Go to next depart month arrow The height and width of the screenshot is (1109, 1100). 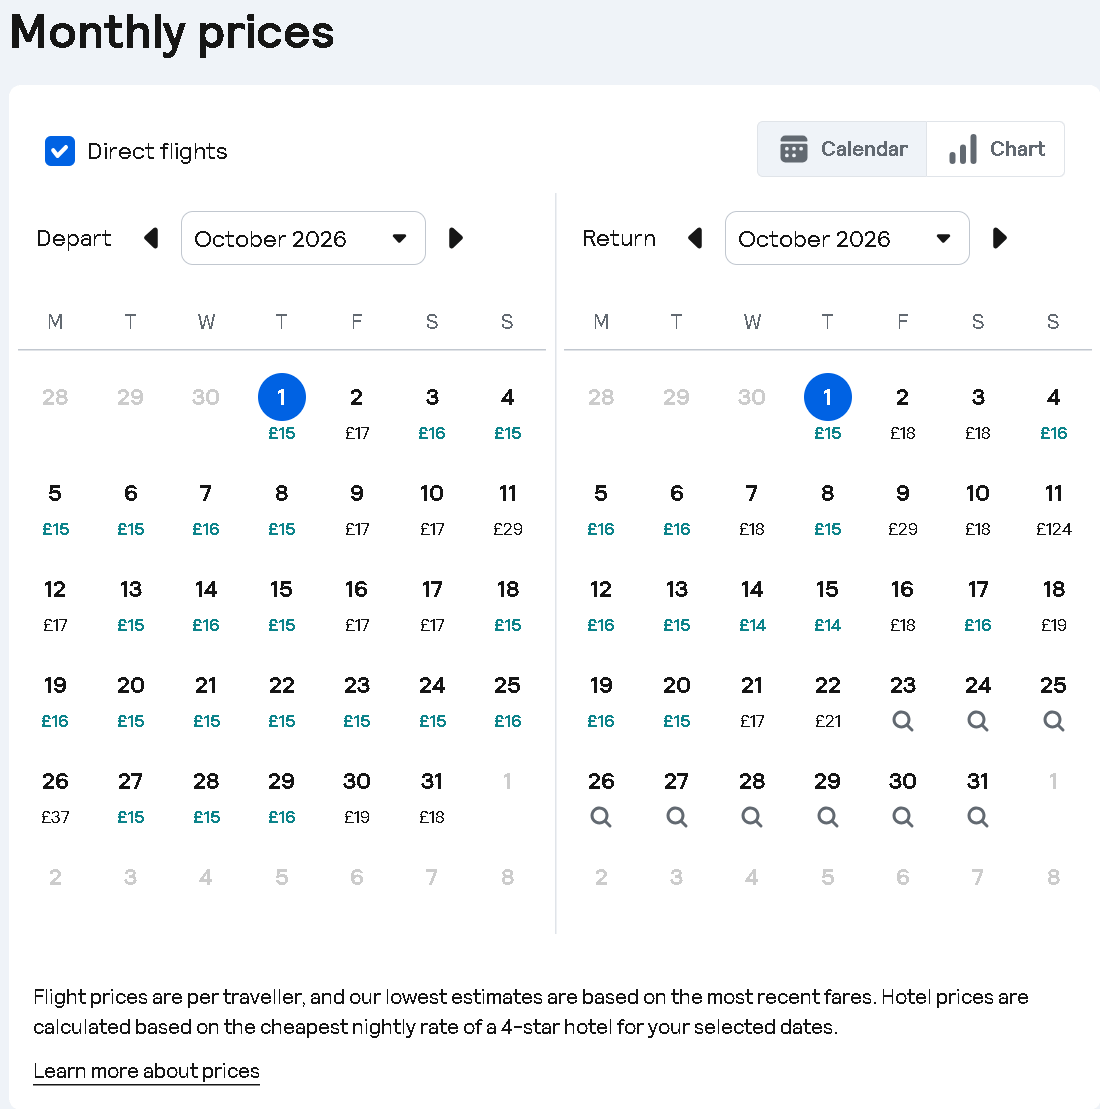[456, 238]
